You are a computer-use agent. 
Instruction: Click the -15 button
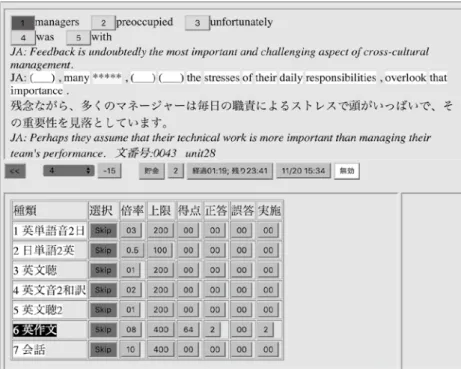[109, 171]
